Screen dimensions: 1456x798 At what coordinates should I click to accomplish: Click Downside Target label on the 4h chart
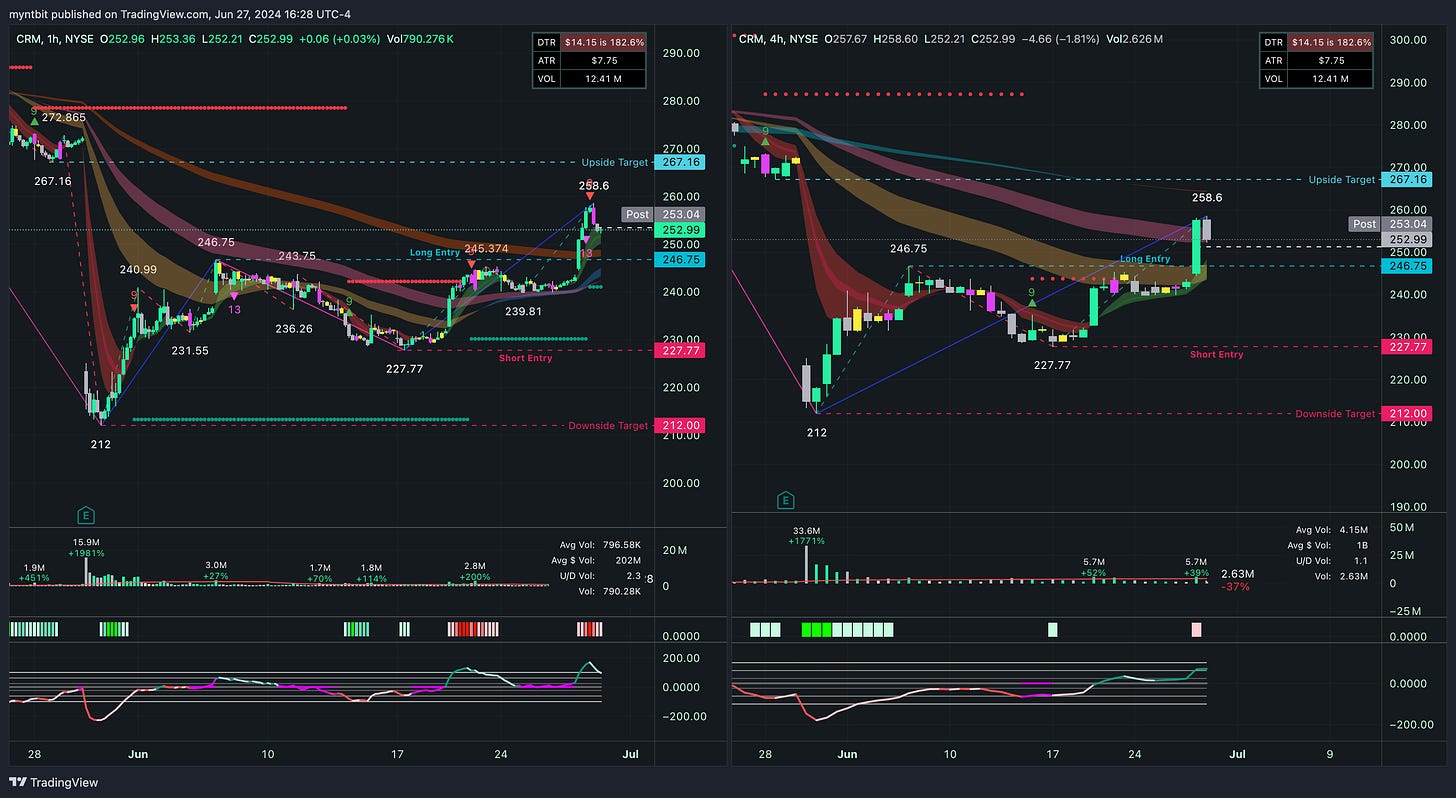(1335, 414)
